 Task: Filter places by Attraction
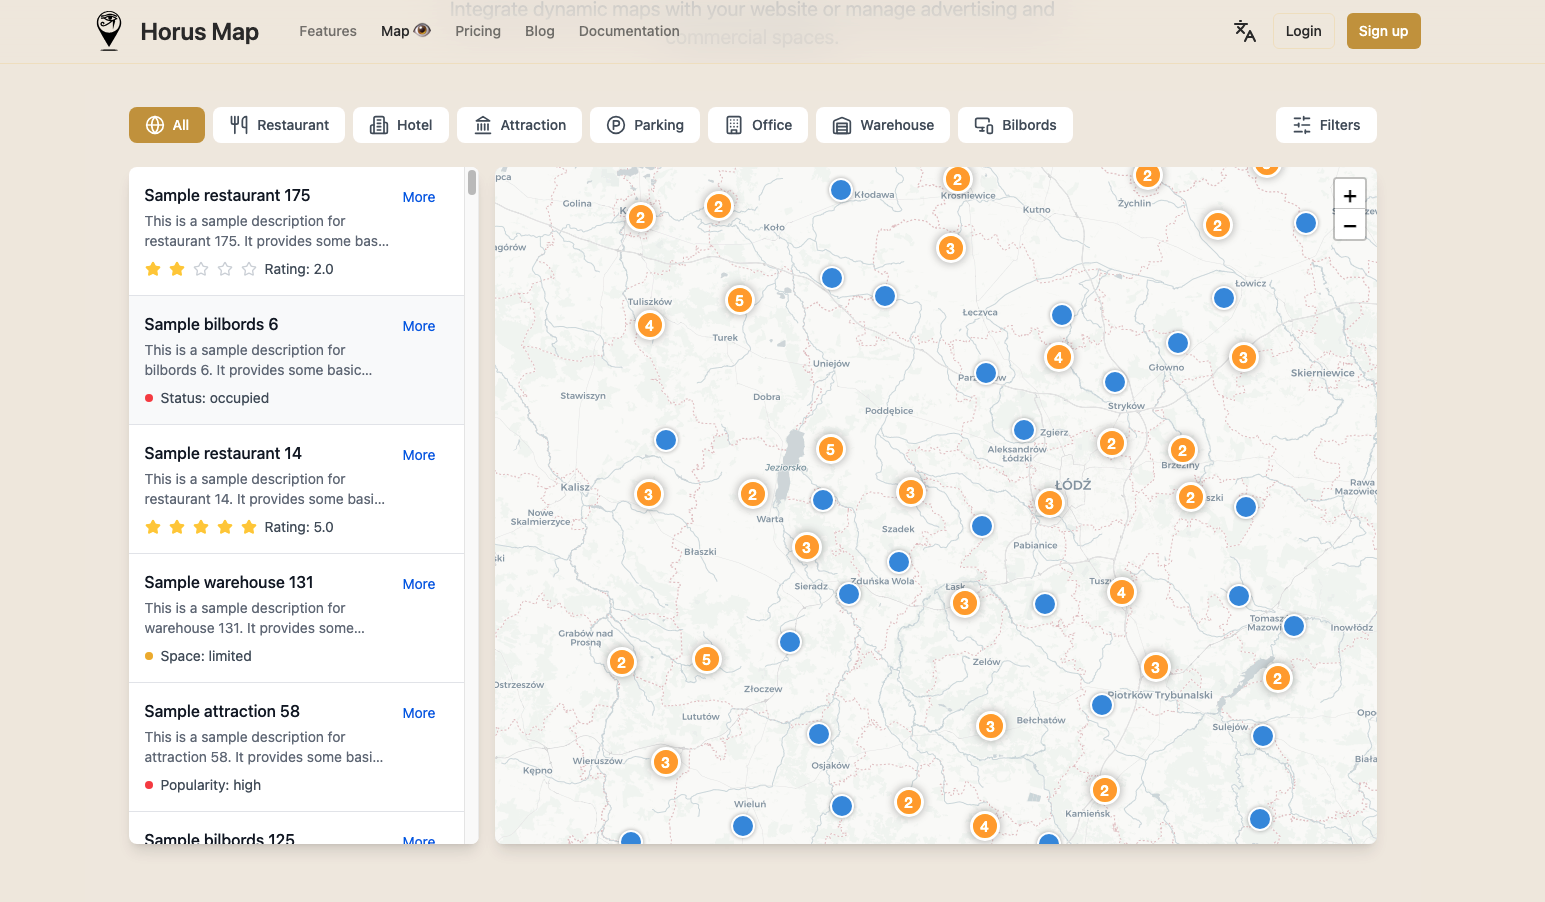tap(519, 125)
